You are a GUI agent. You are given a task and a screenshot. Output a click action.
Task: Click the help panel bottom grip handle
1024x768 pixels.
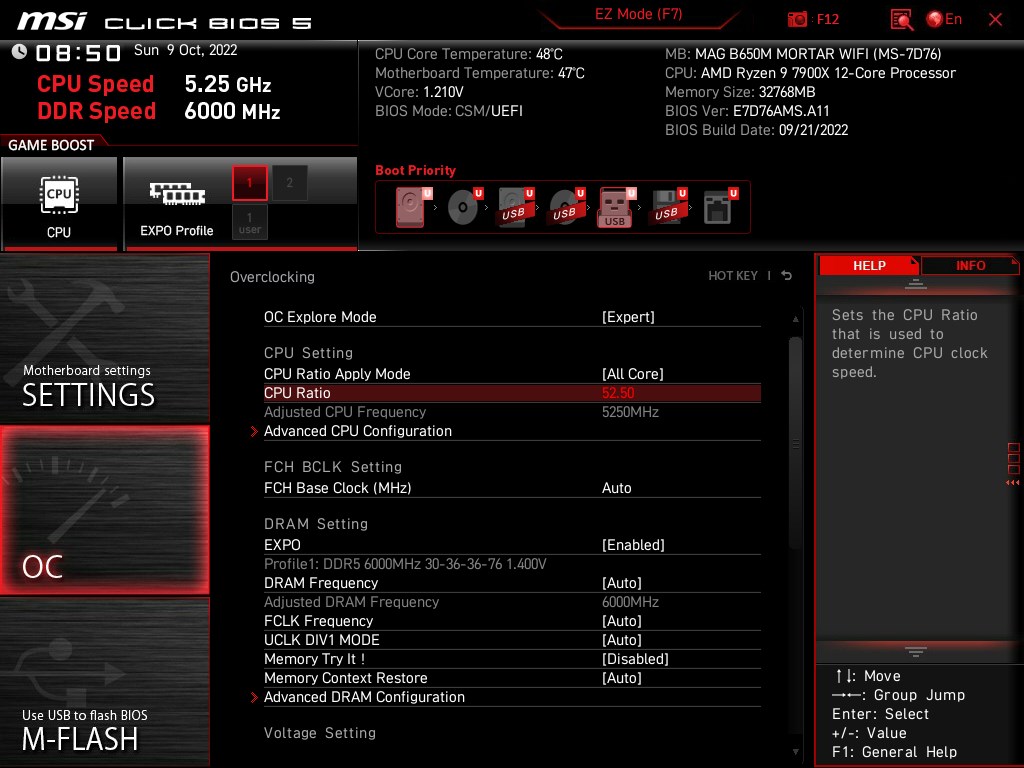[x=916, y=651]
